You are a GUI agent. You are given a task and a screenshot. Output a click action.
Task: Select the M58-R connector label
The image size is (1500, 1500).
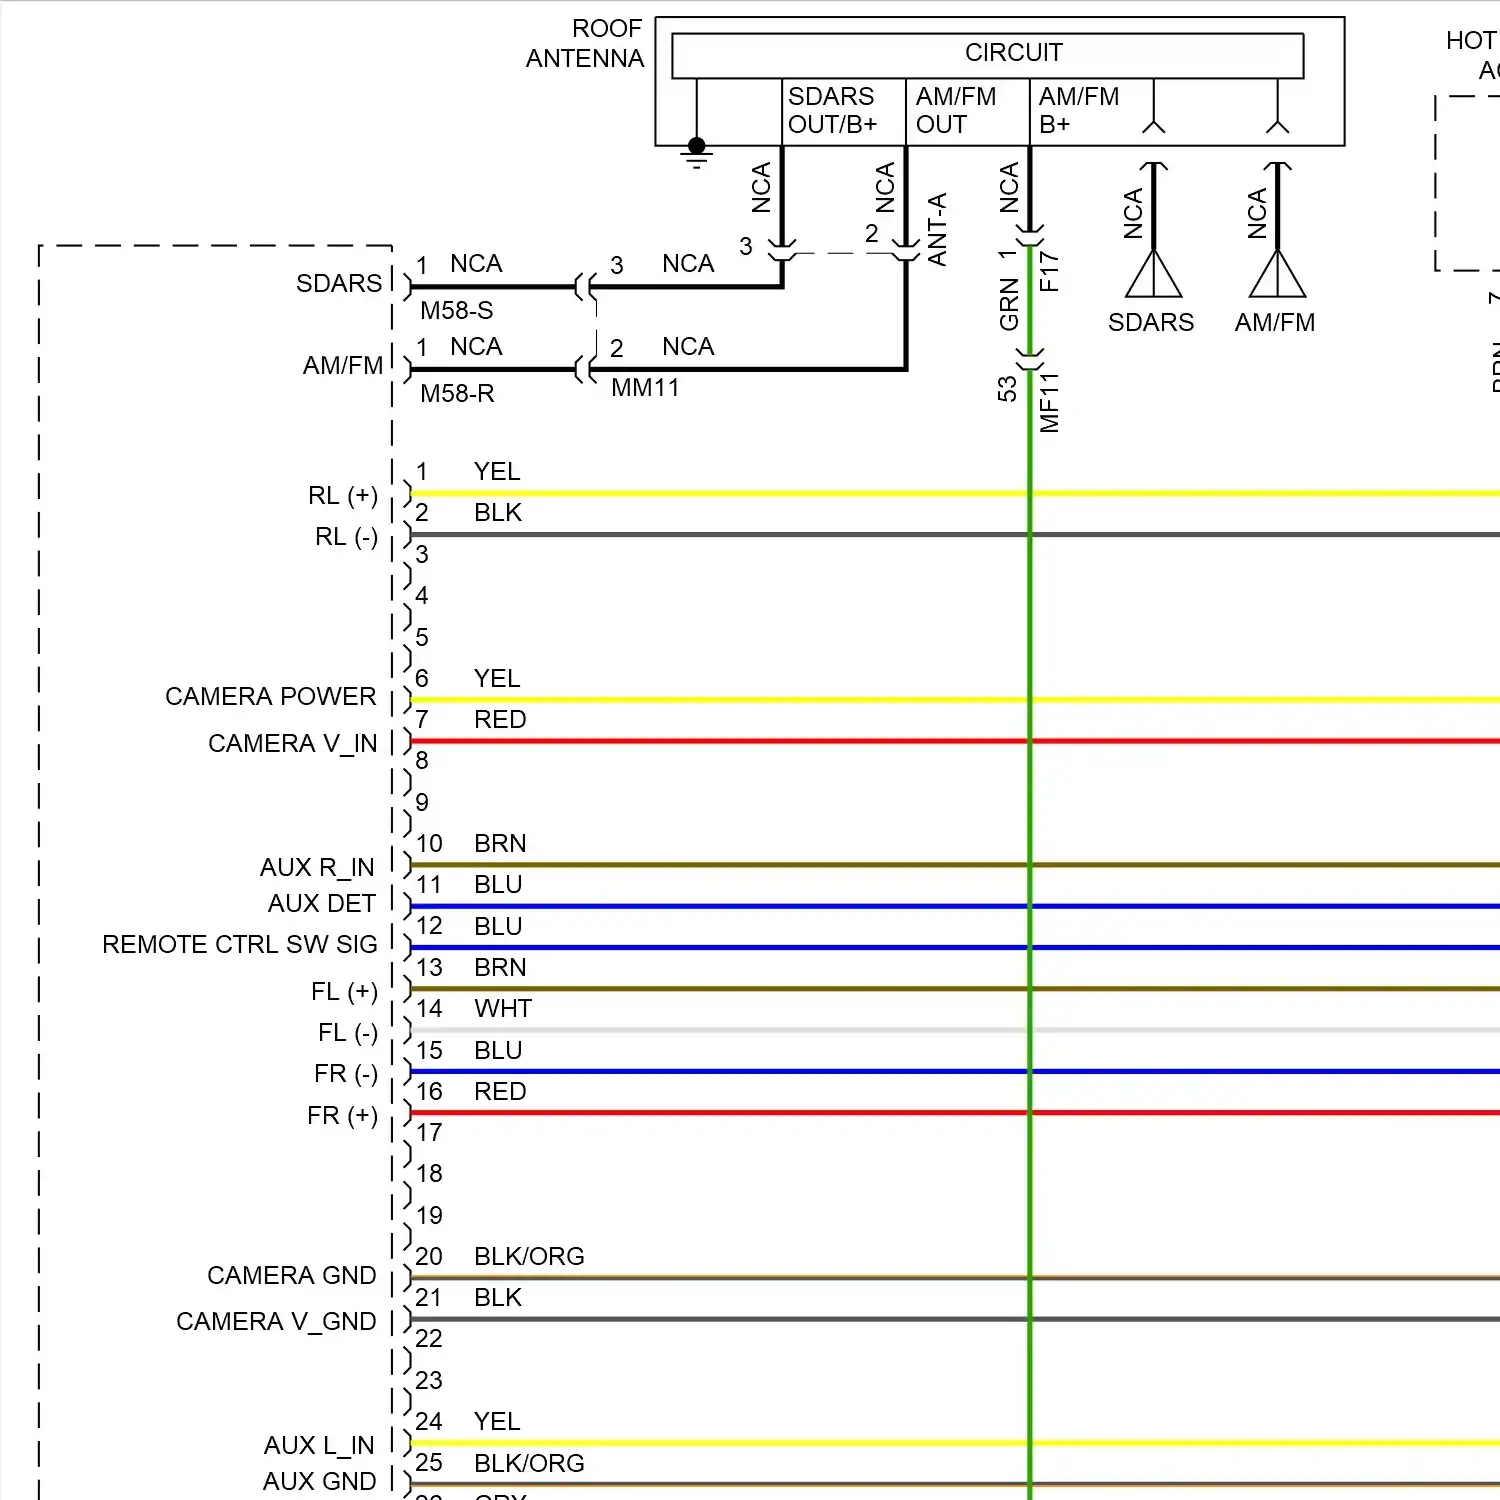click(x=457, y=393)
